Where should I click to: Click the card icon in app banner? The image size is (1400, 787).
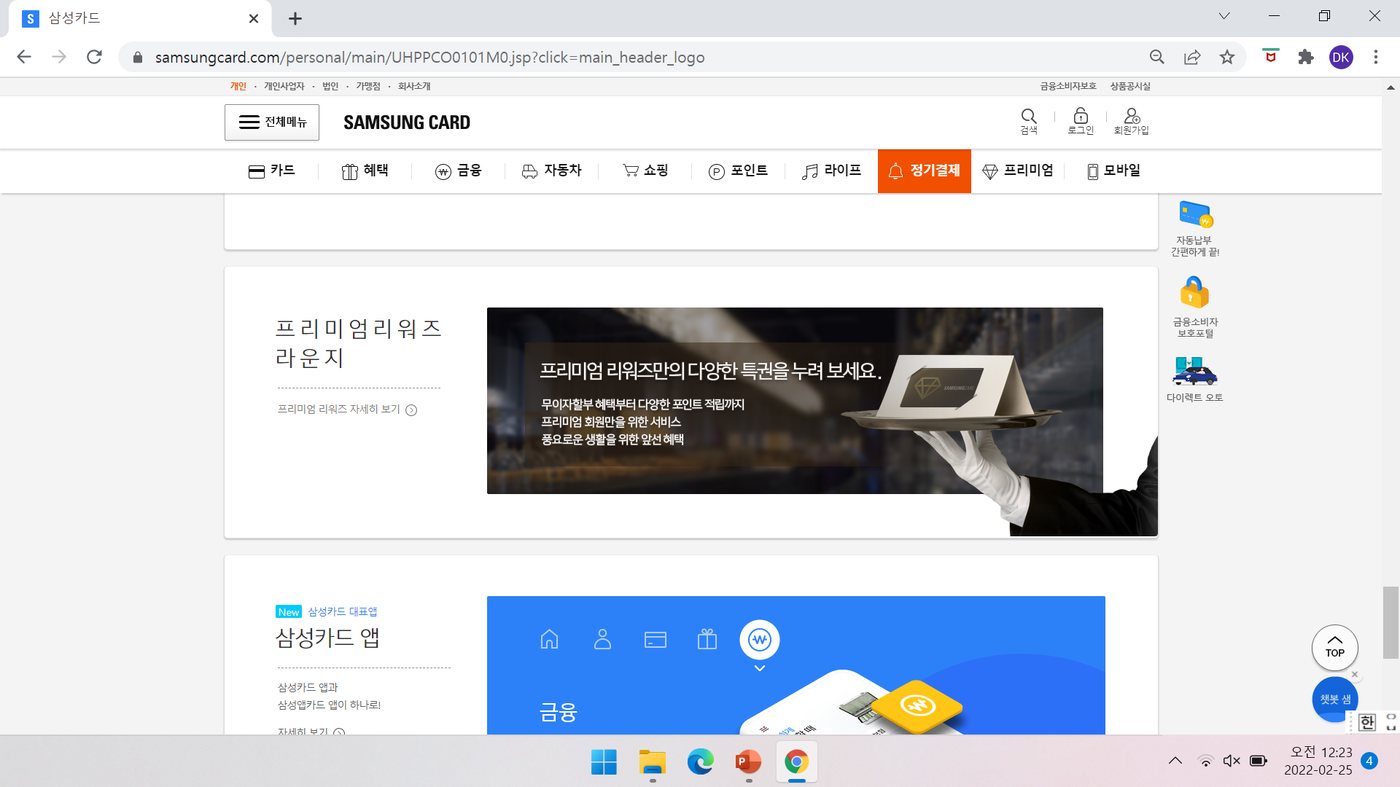click(655, 639)
